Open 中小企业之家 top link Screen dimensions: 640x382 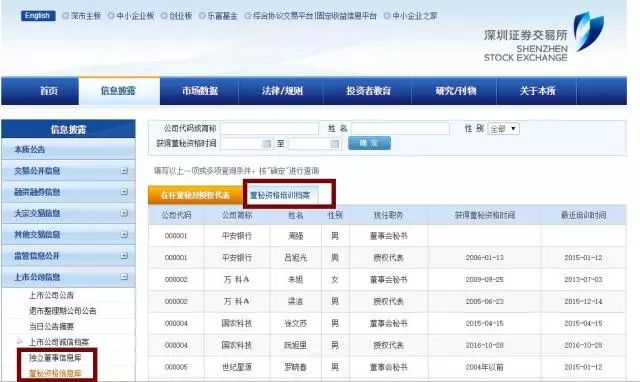pos(415,16)
